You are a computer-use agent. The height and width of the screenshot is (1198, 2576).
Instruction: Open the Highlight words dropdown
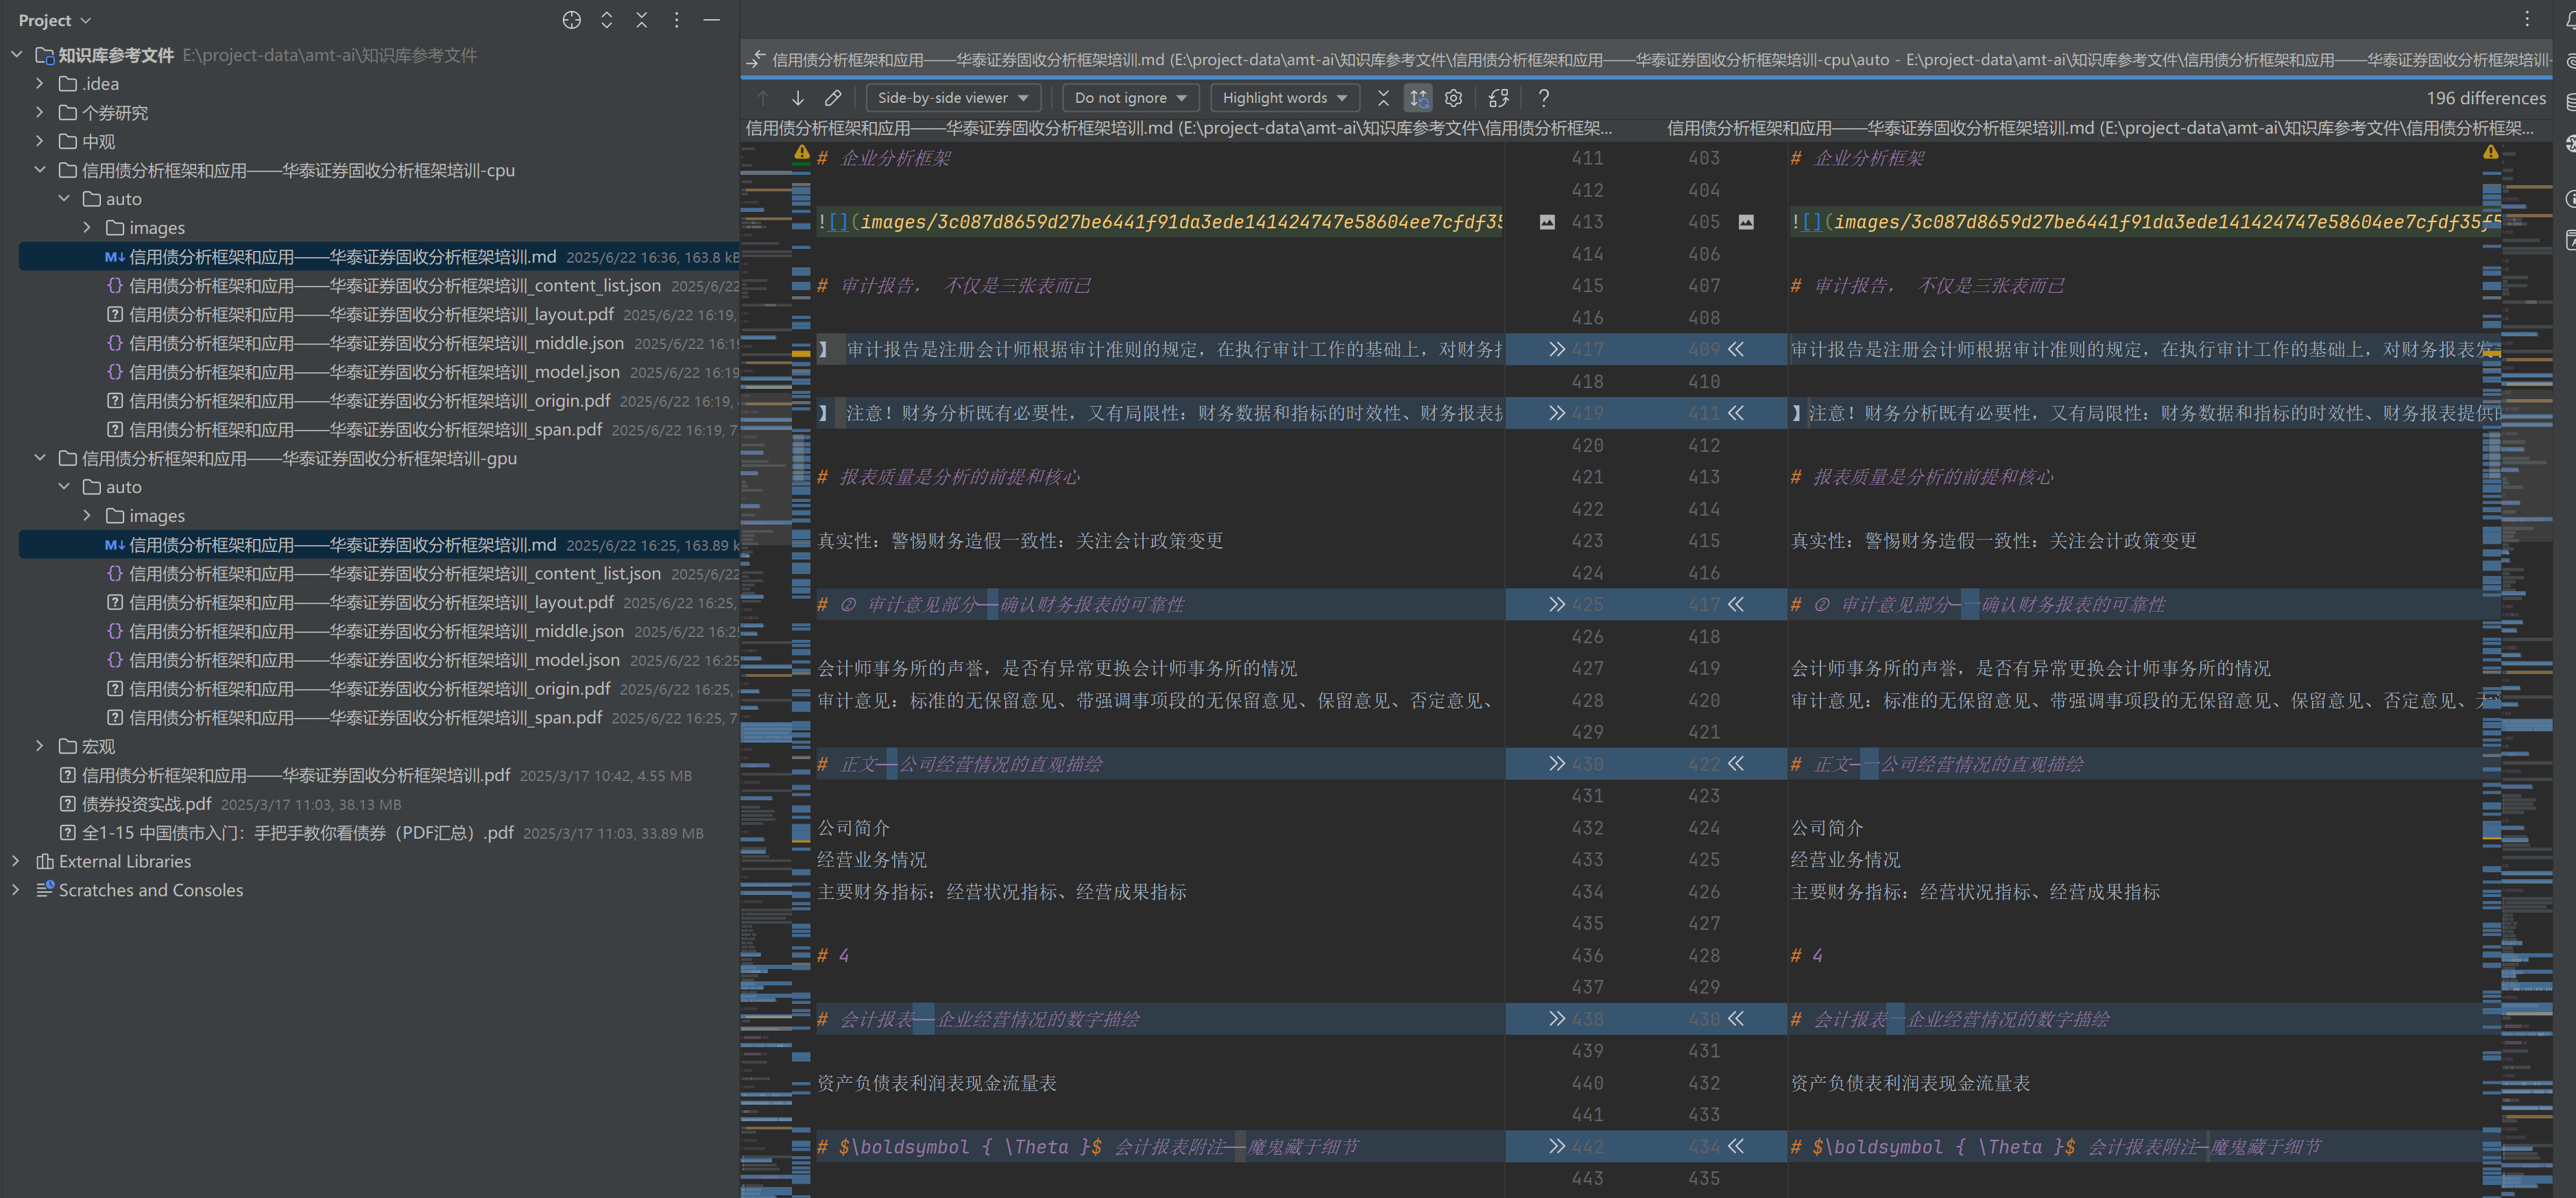click(x=1285, y=98)
